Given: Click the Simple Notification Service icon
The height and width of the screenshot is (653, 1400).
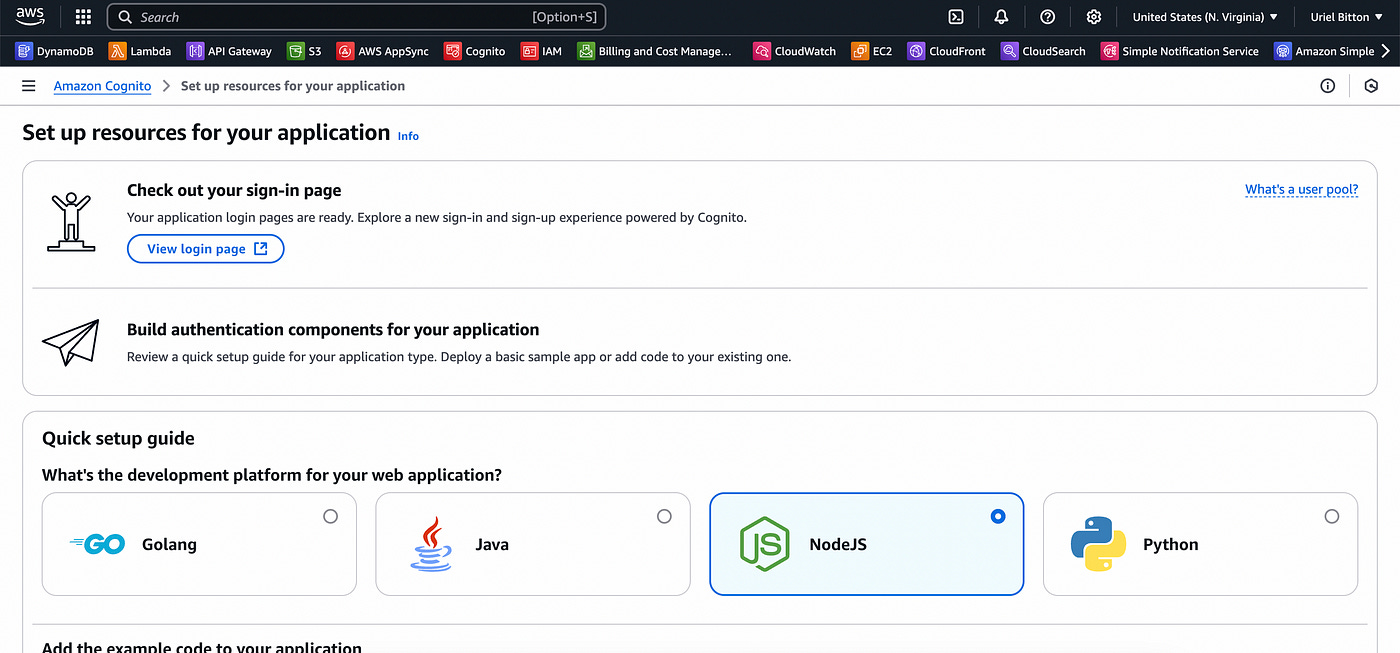Looking at the screenshot, I should pos(1109,51).
